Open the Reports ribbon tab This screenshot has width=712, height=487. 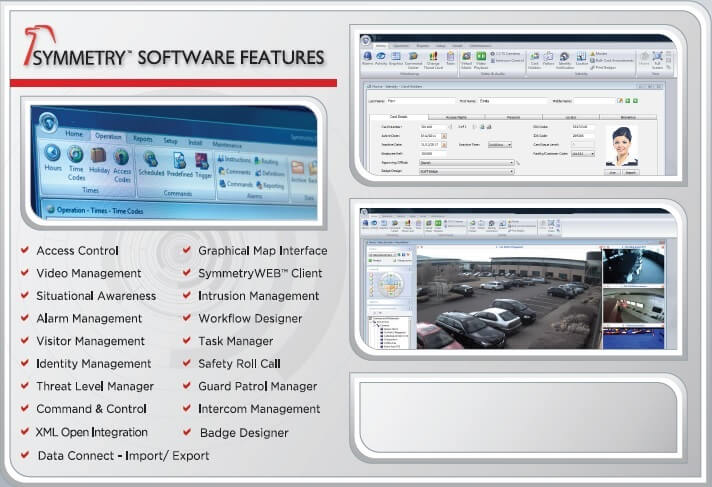[143, 139]
